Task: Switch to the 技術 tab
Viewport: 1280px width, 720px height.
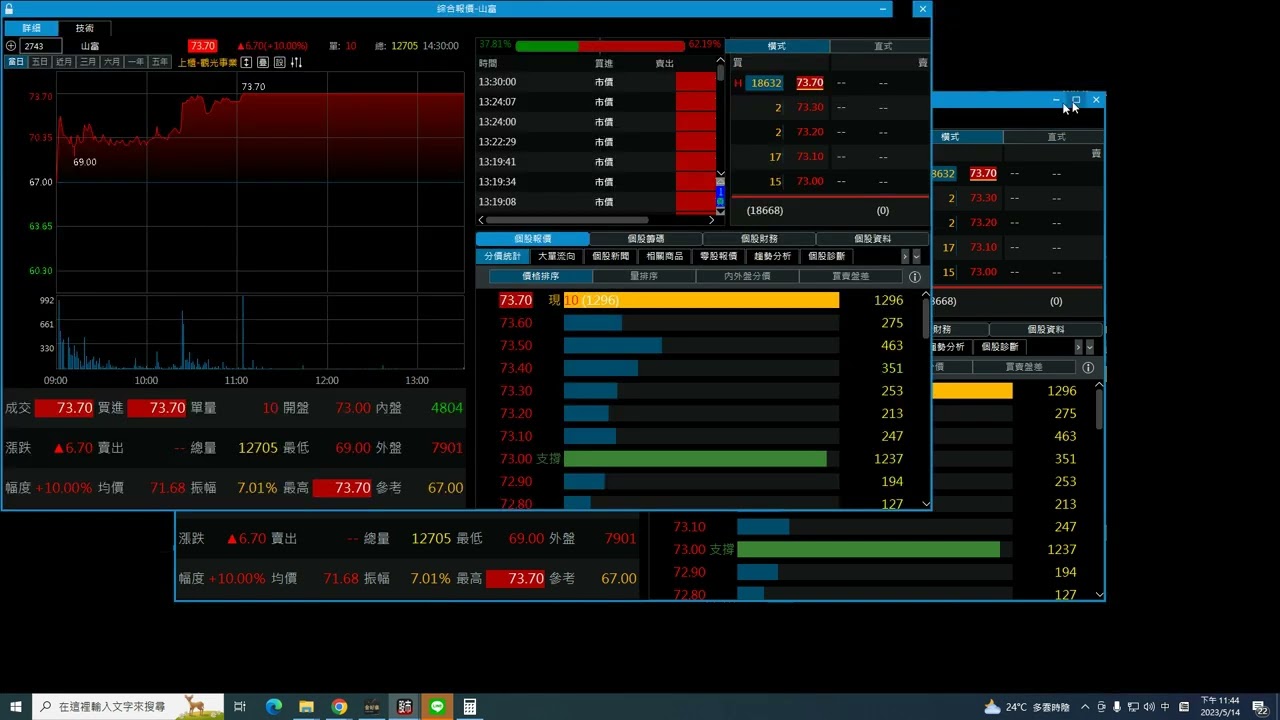Action: (85, 28)
